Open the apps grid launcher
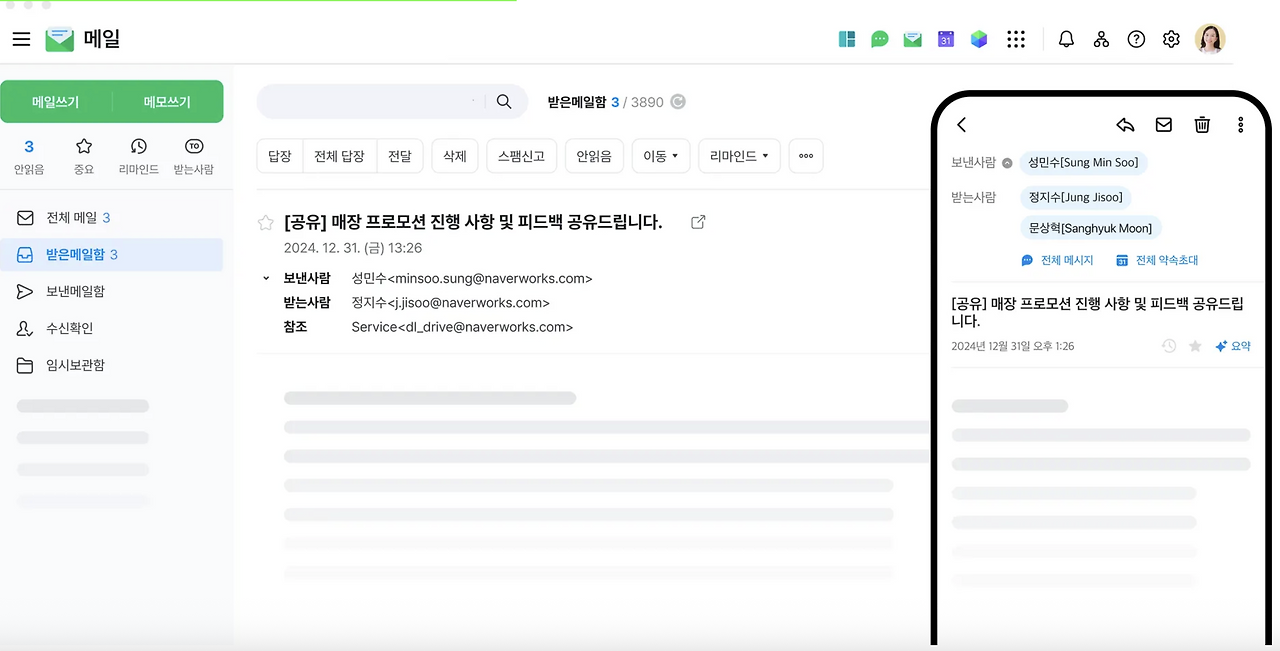Image resolution: width=1280 pixels, height=651 pixels. click(1016, 39)
